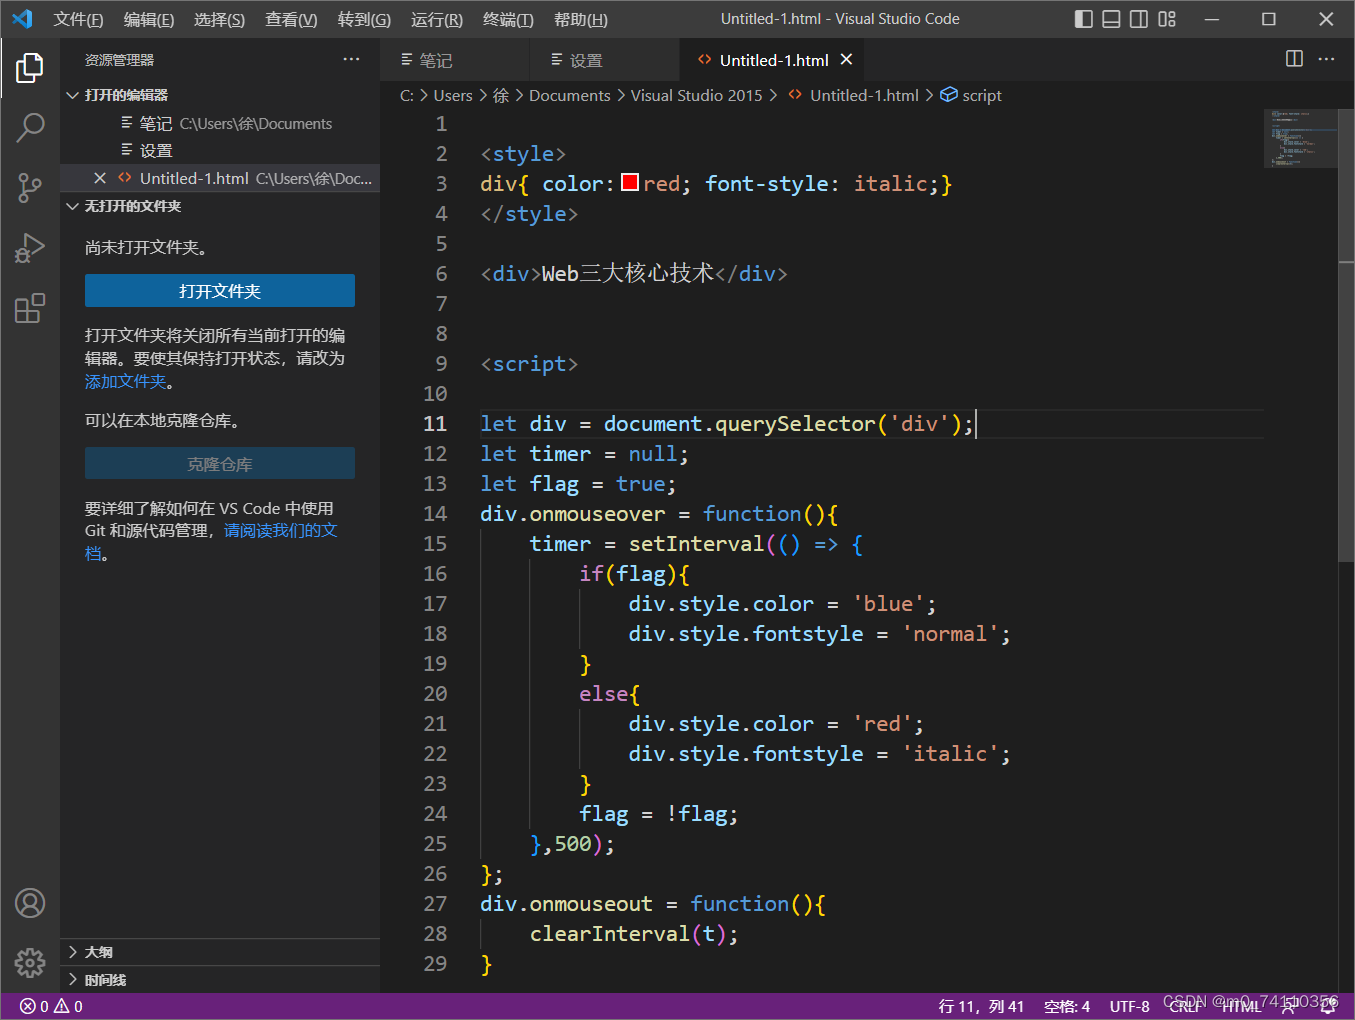The width and height of the screenshot is (1355, 1020).
Task: Click the script symbol icon in breadcrumb
Action: tap(949, 95)
